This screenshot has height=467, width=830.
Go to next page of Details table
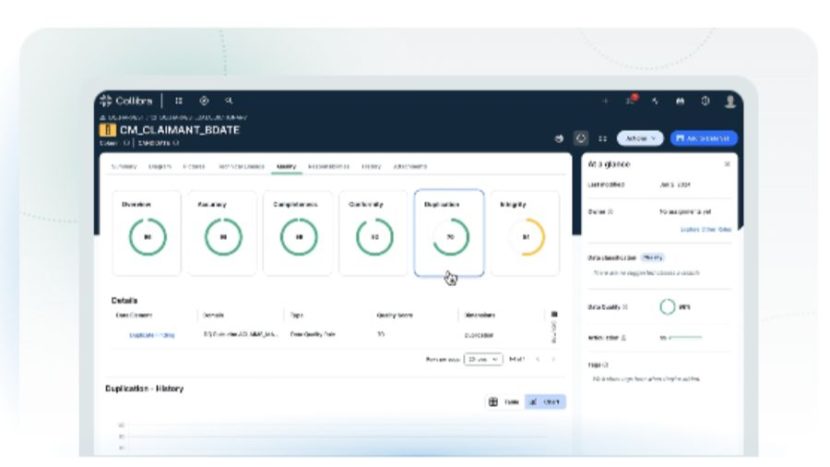554,359
